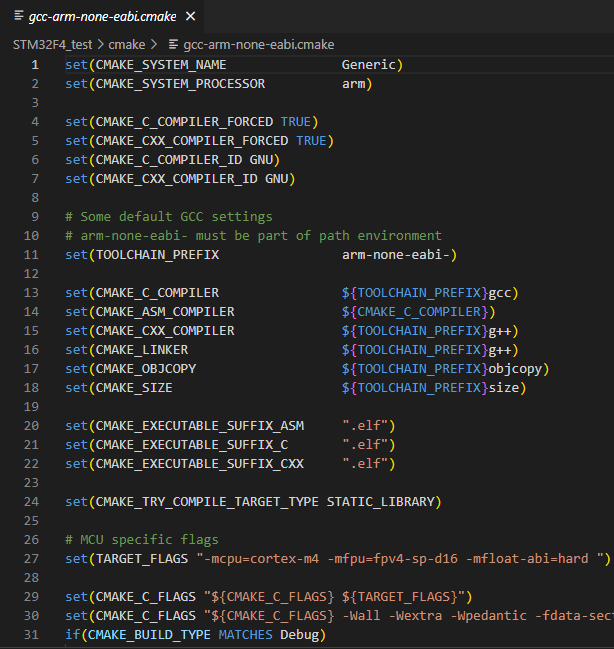Click the comment 'MCU specific flags'
Viewport: 614px width, 649px height.
tap(142, 540)
